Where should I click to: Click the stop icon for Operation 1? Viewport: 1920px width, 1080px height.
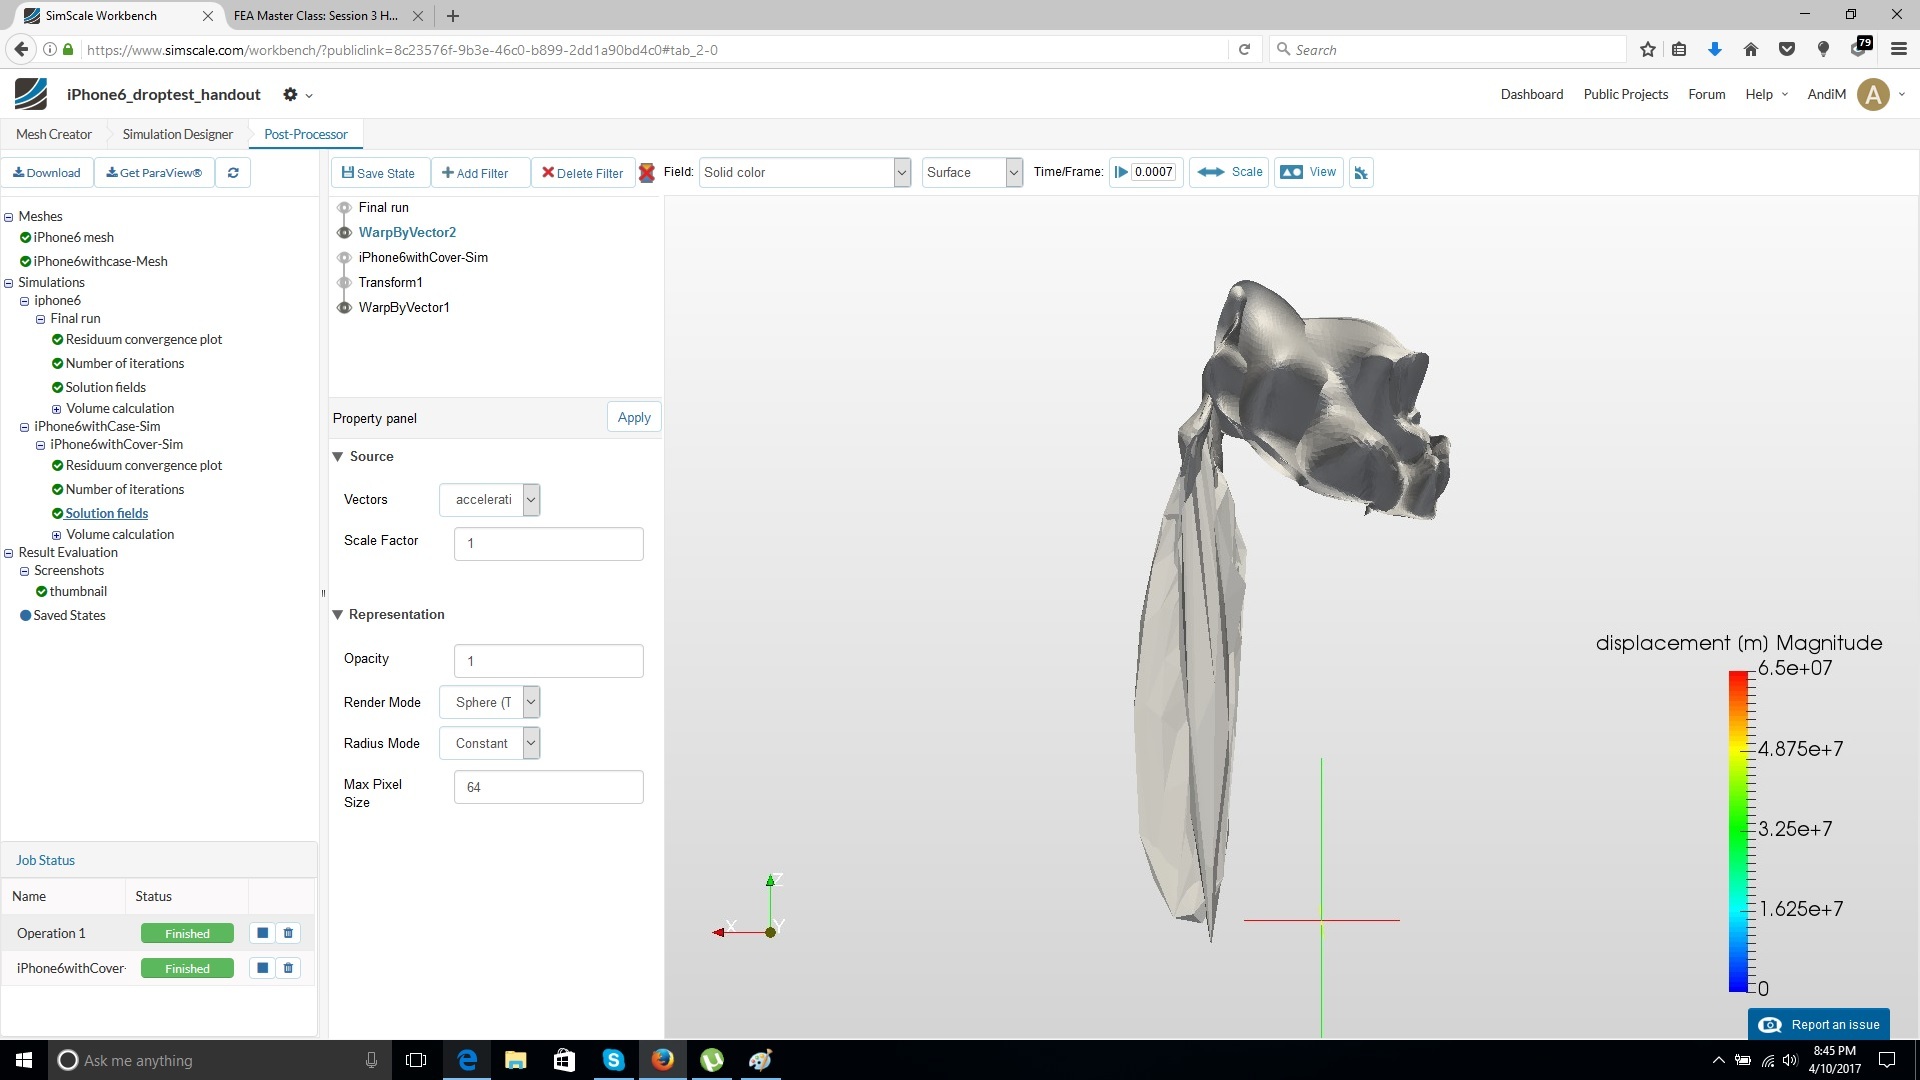(x=262, y=933)
